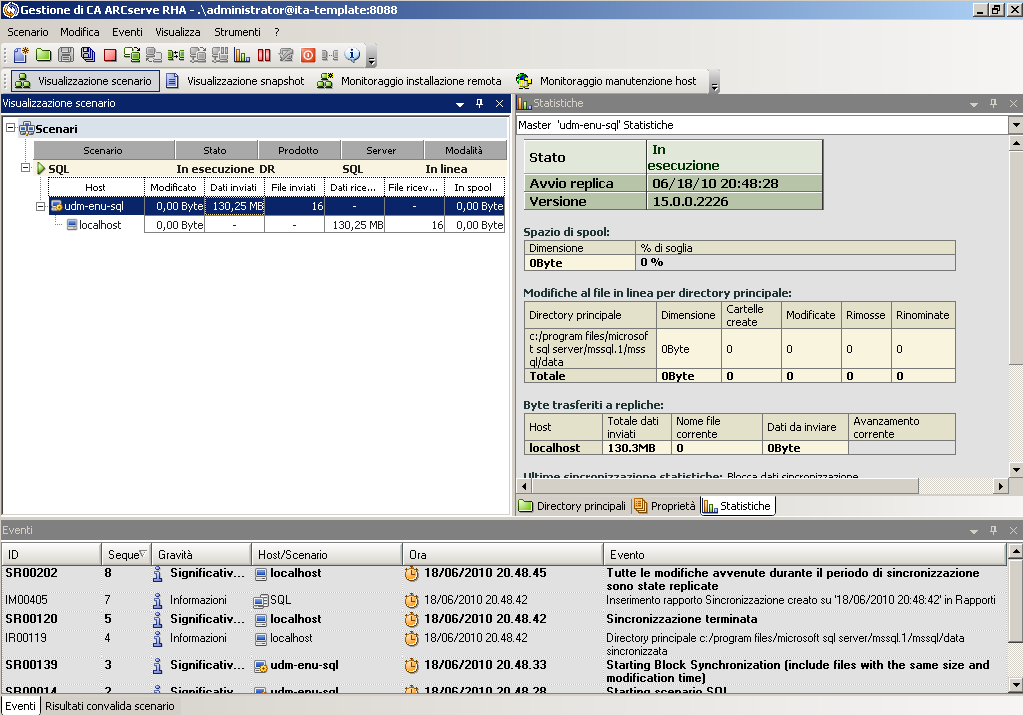Select the udm-enu-sql master row
Viewport: 1023px width, 715px height.
277,206
